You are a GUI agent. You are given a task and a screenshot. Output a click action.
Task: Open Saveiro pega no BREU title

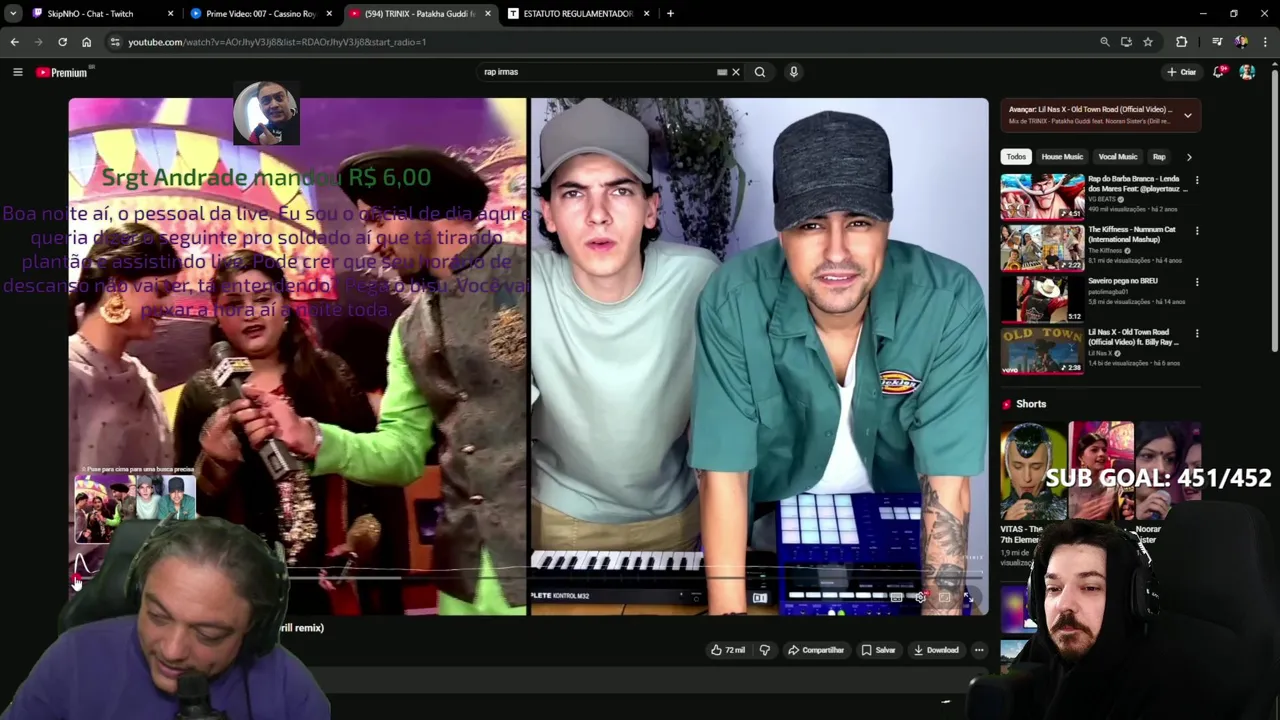1122,281
